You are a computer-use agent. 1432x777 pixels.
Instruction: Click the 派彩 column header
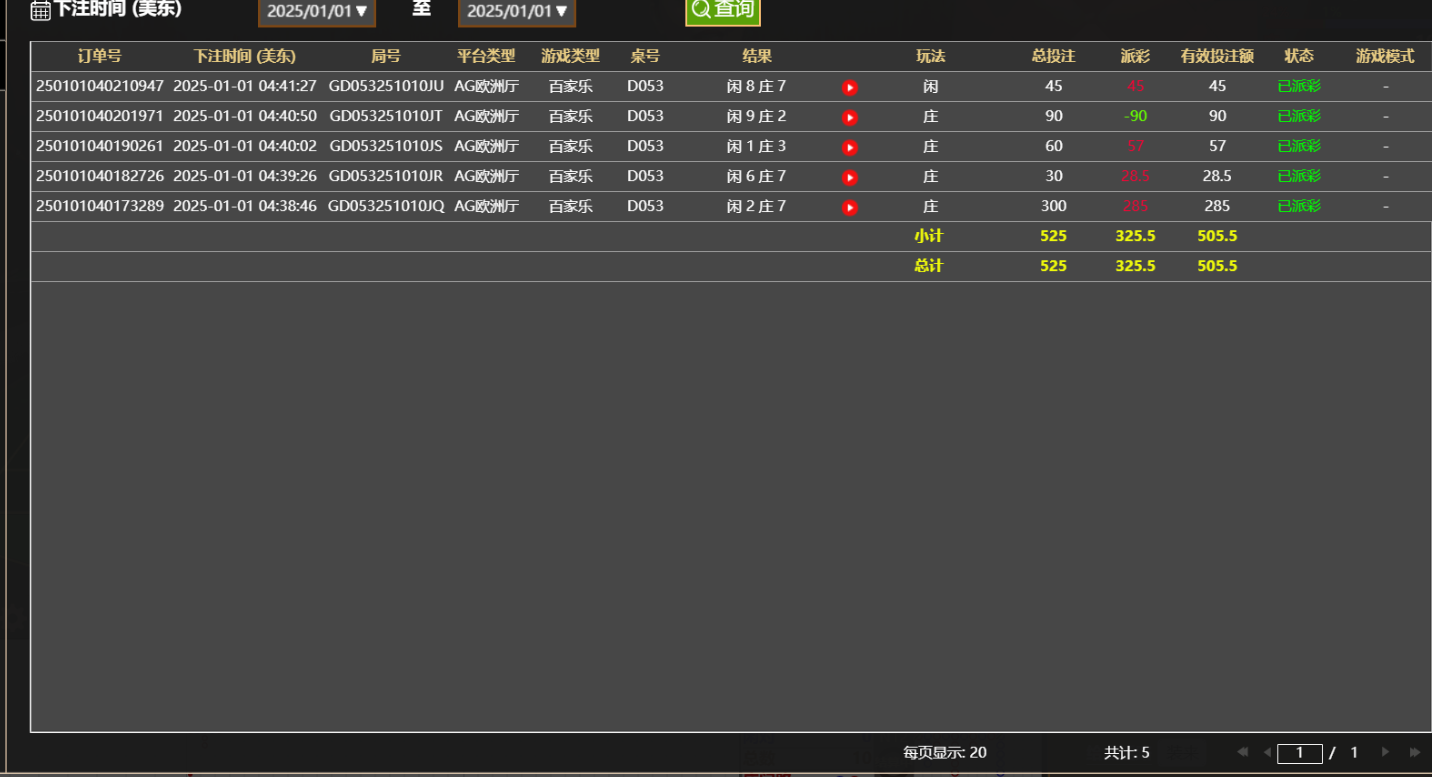pos(1135,57)
